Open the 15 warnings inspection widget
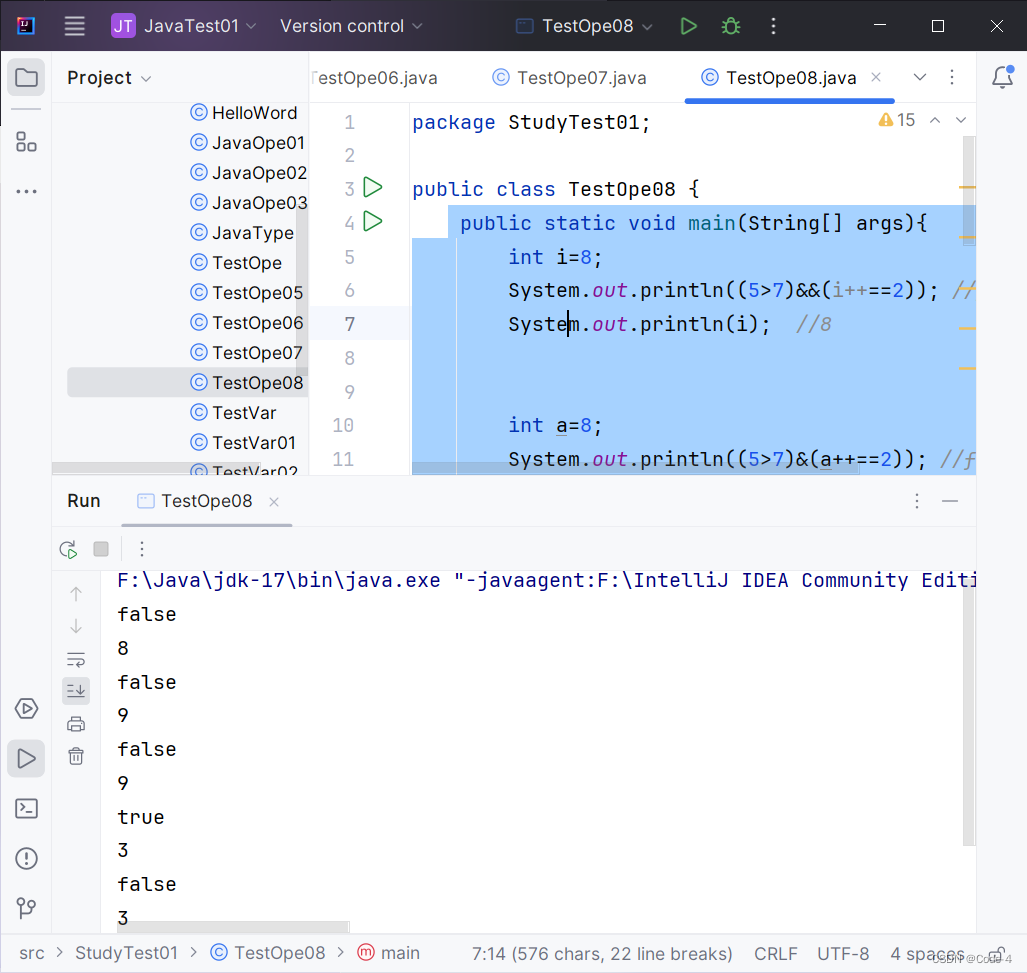The height and width of the screenshot is (973, 1027). click(897, 120)
